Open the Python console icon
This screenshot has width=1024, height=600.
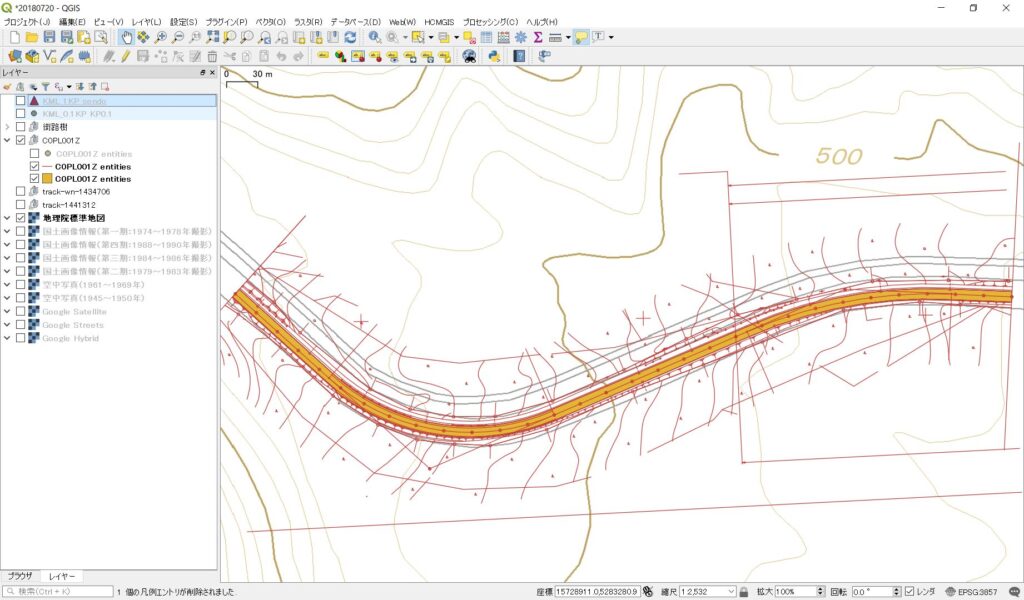click(x=494, y=56)
